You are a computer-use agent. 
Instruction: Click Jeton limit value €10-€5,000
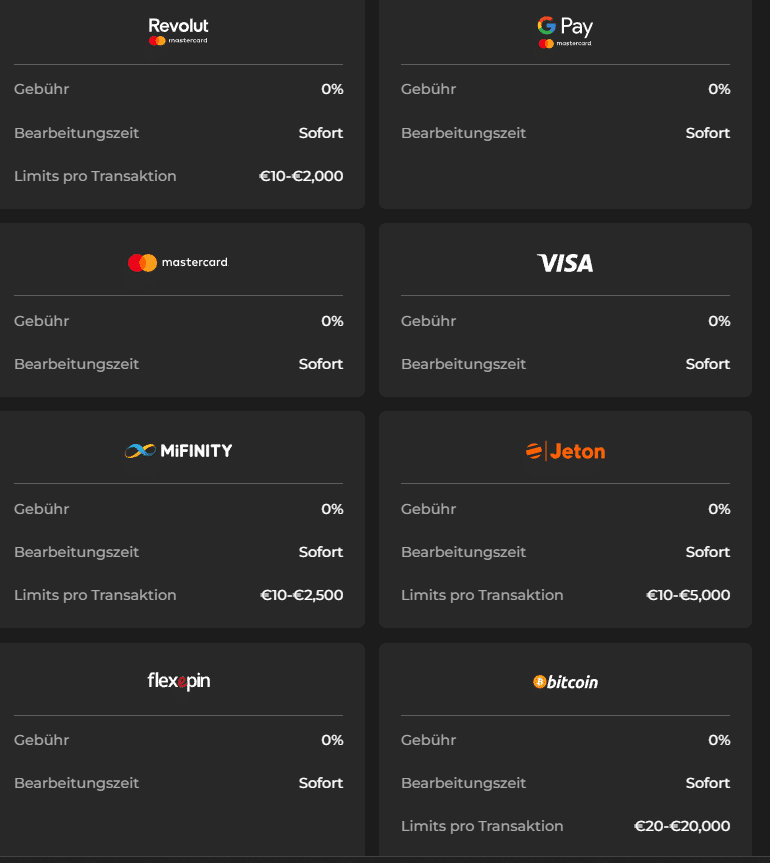[x=688, y=595]
